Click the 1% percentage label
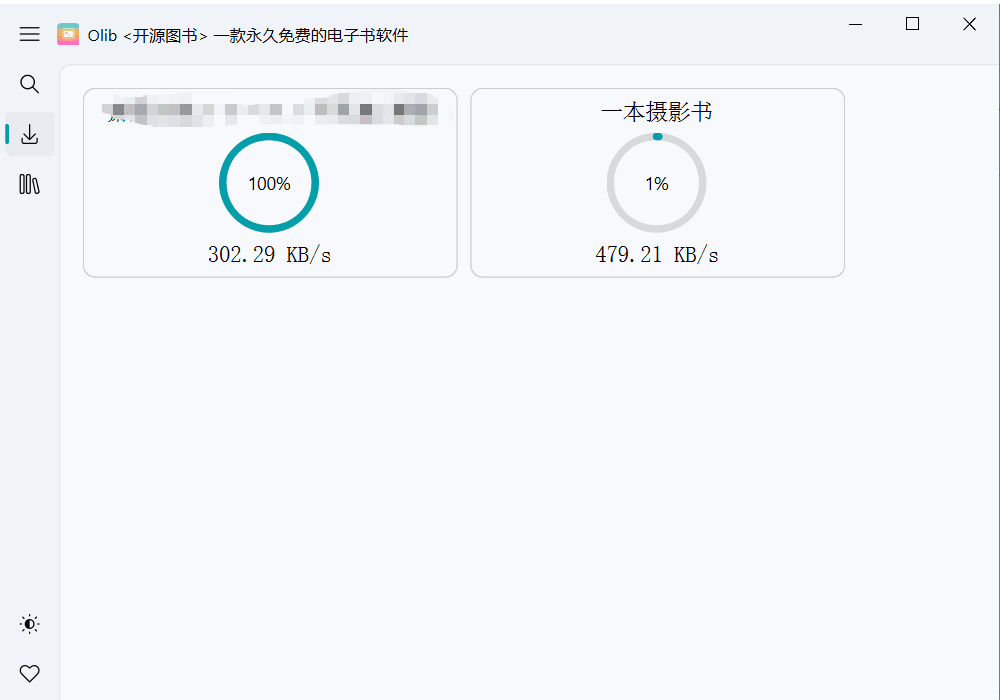The width and height of the screenshot is (1002, 700). point(657,184)
